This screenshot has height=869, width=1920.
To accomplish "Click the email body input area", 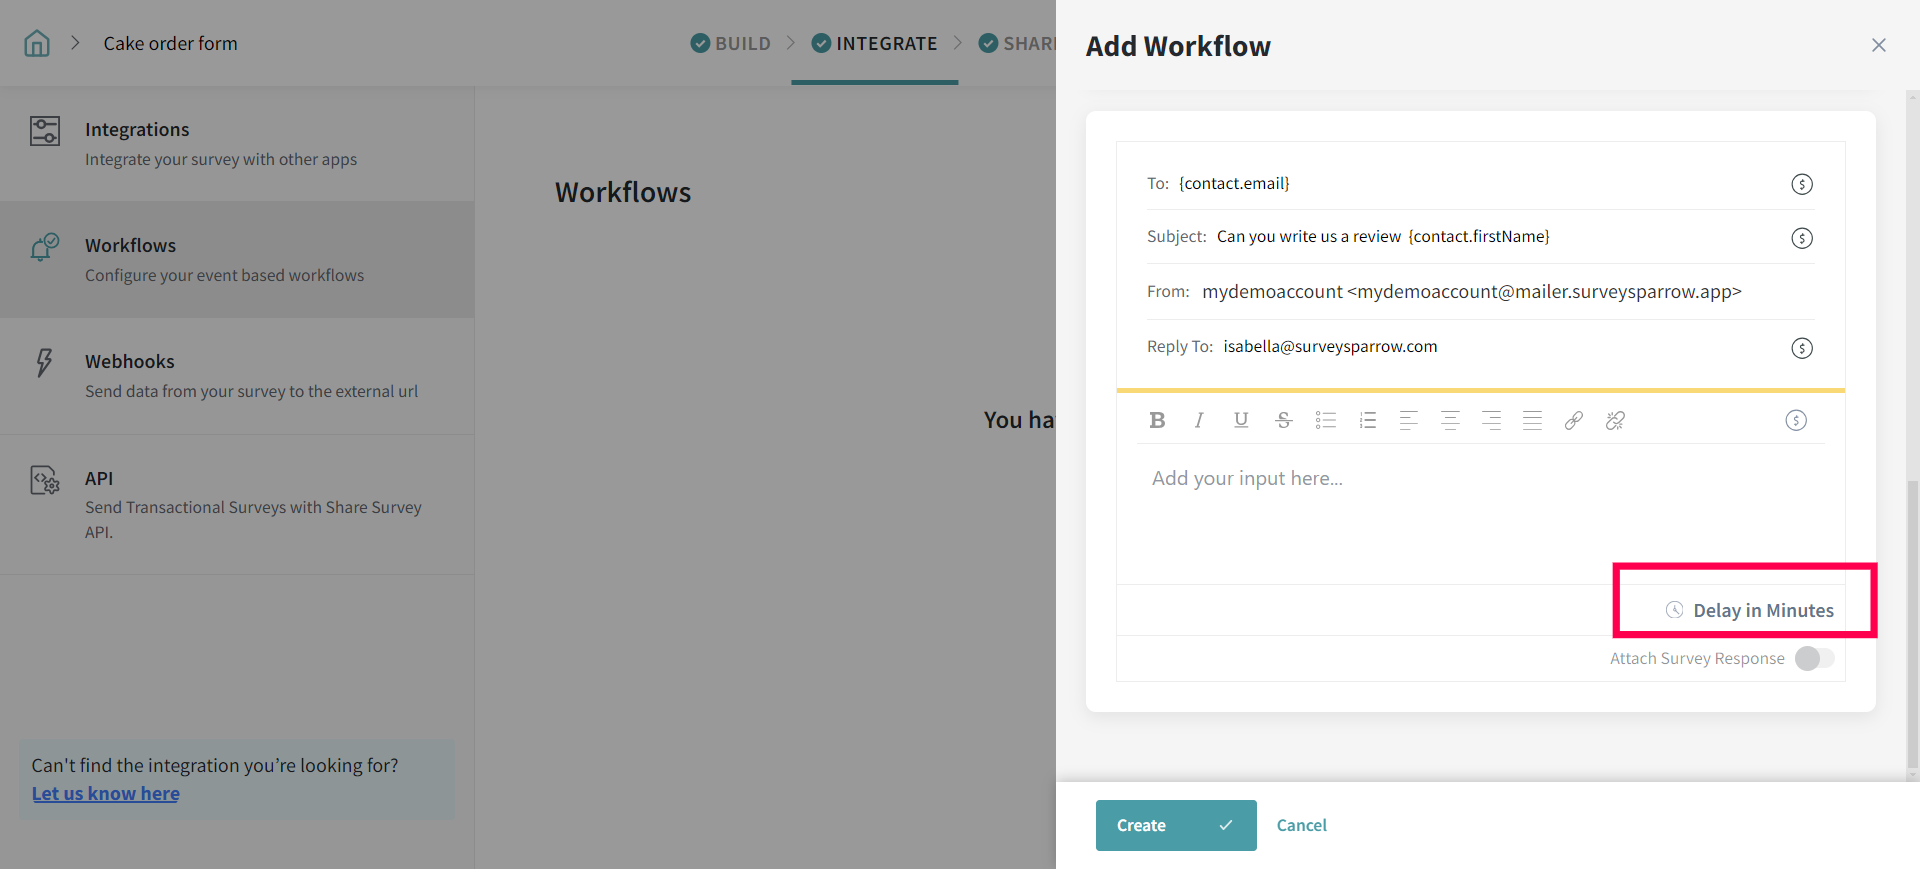I will coord(1480,510).
